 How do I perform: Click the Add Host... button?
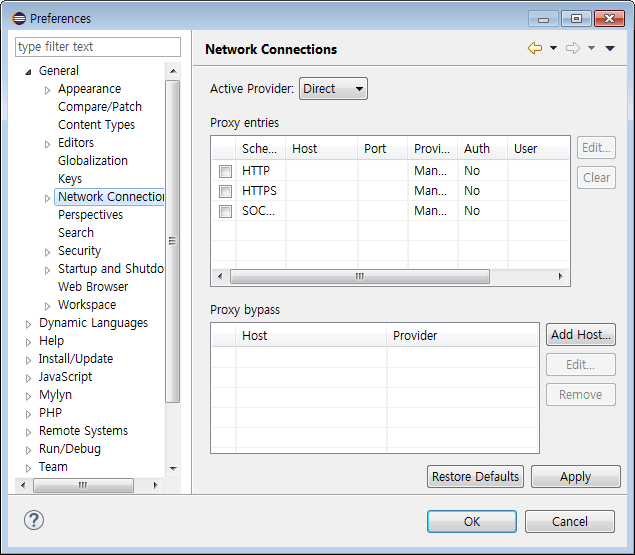580,335
